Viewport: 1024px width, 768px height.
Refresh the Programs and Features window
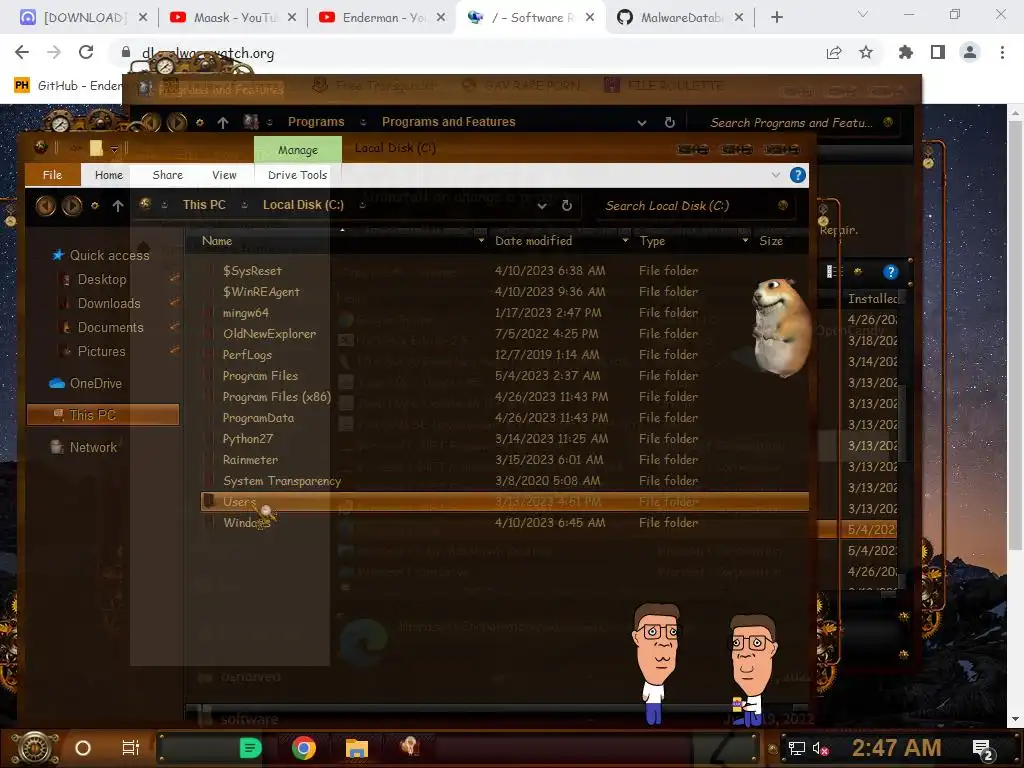pos(669,122)
